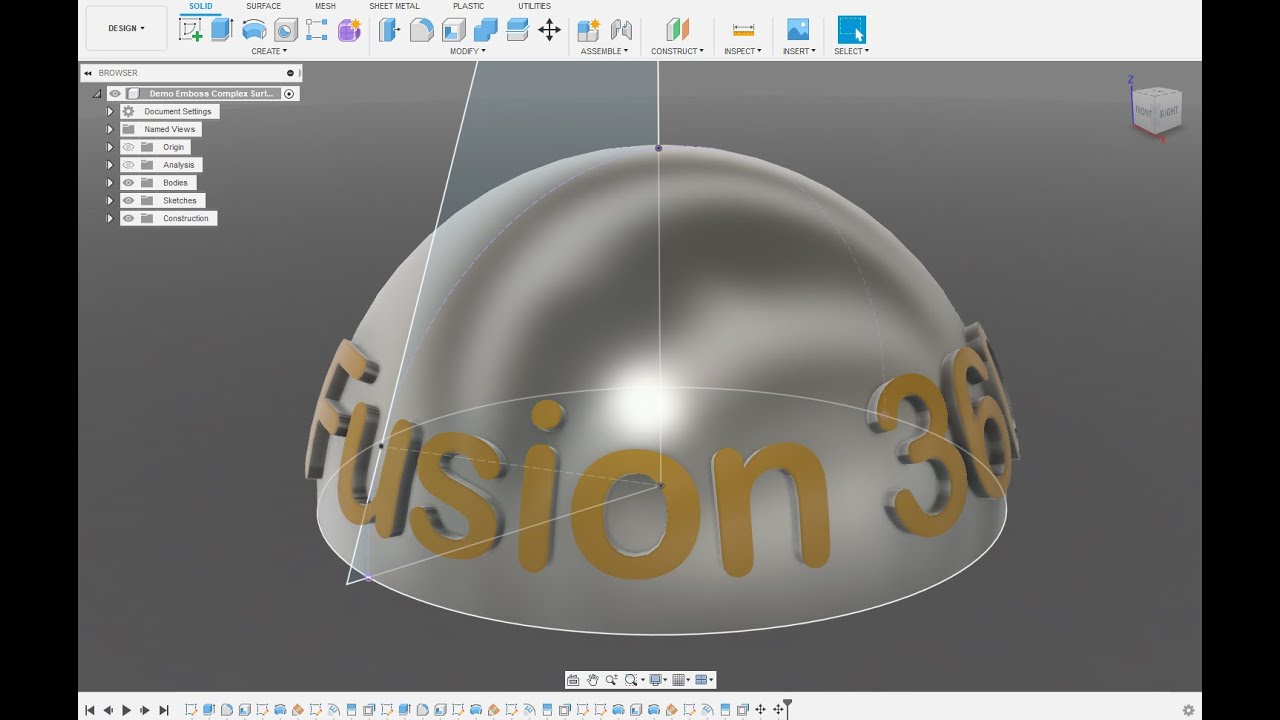Select the Extrude tool
This screenshot has width=1280, height=720.
(x=222, y=30)
